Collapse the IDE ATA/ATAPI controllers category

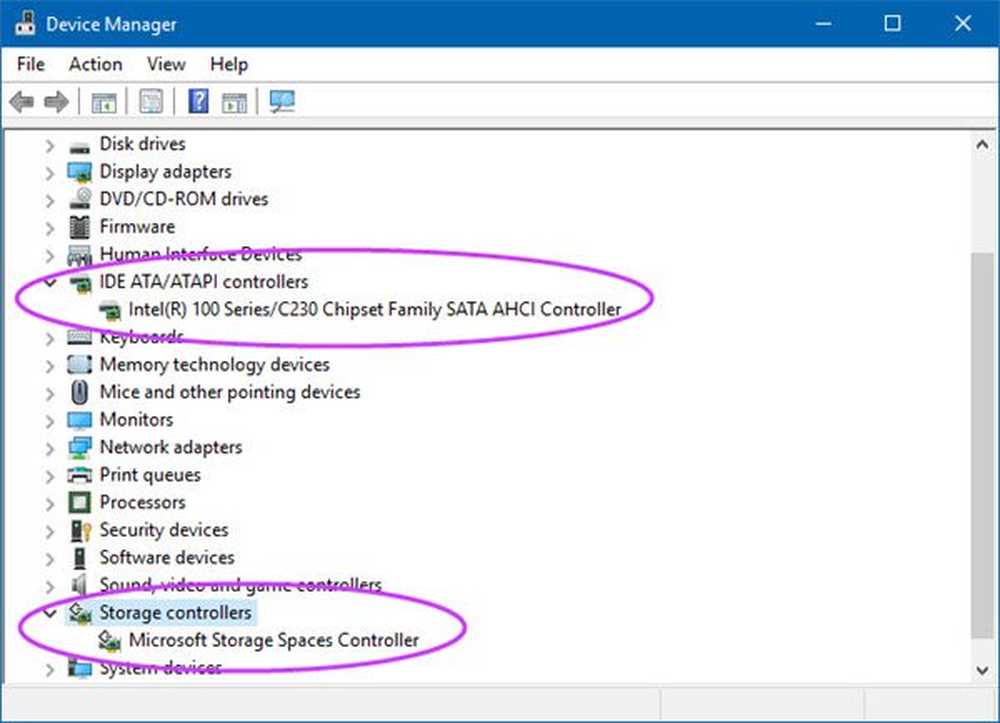(x=50, y=282)
